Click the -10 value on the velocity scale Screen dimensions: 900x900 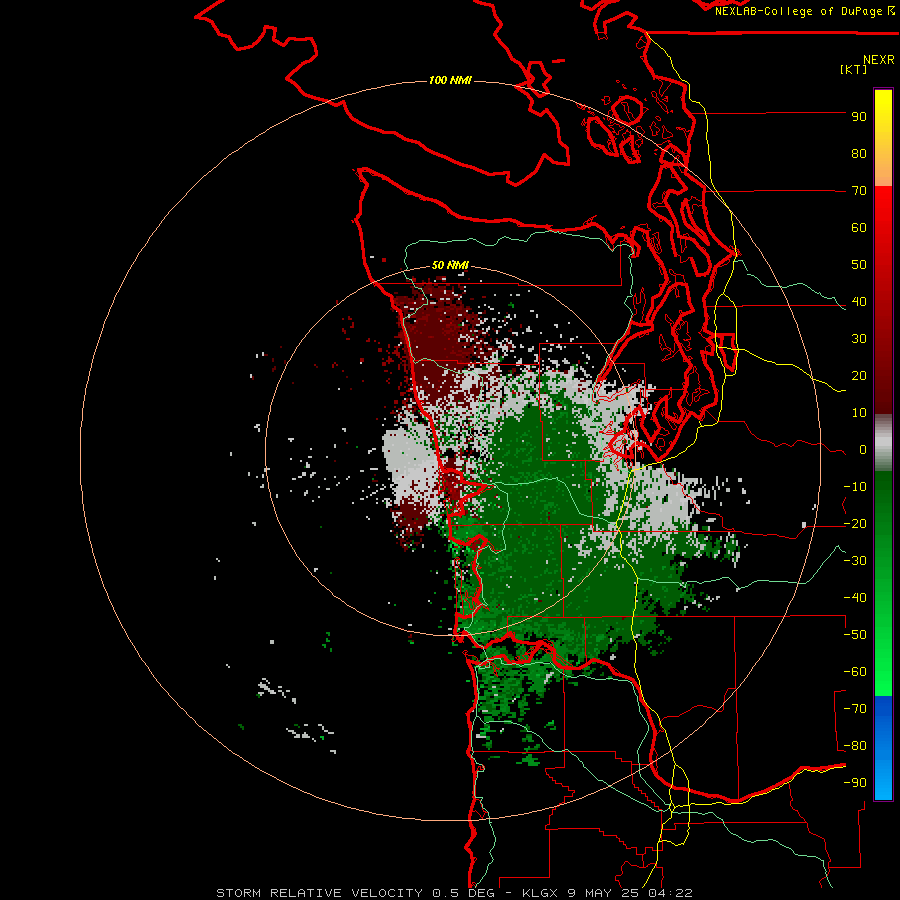pos(855,487)
